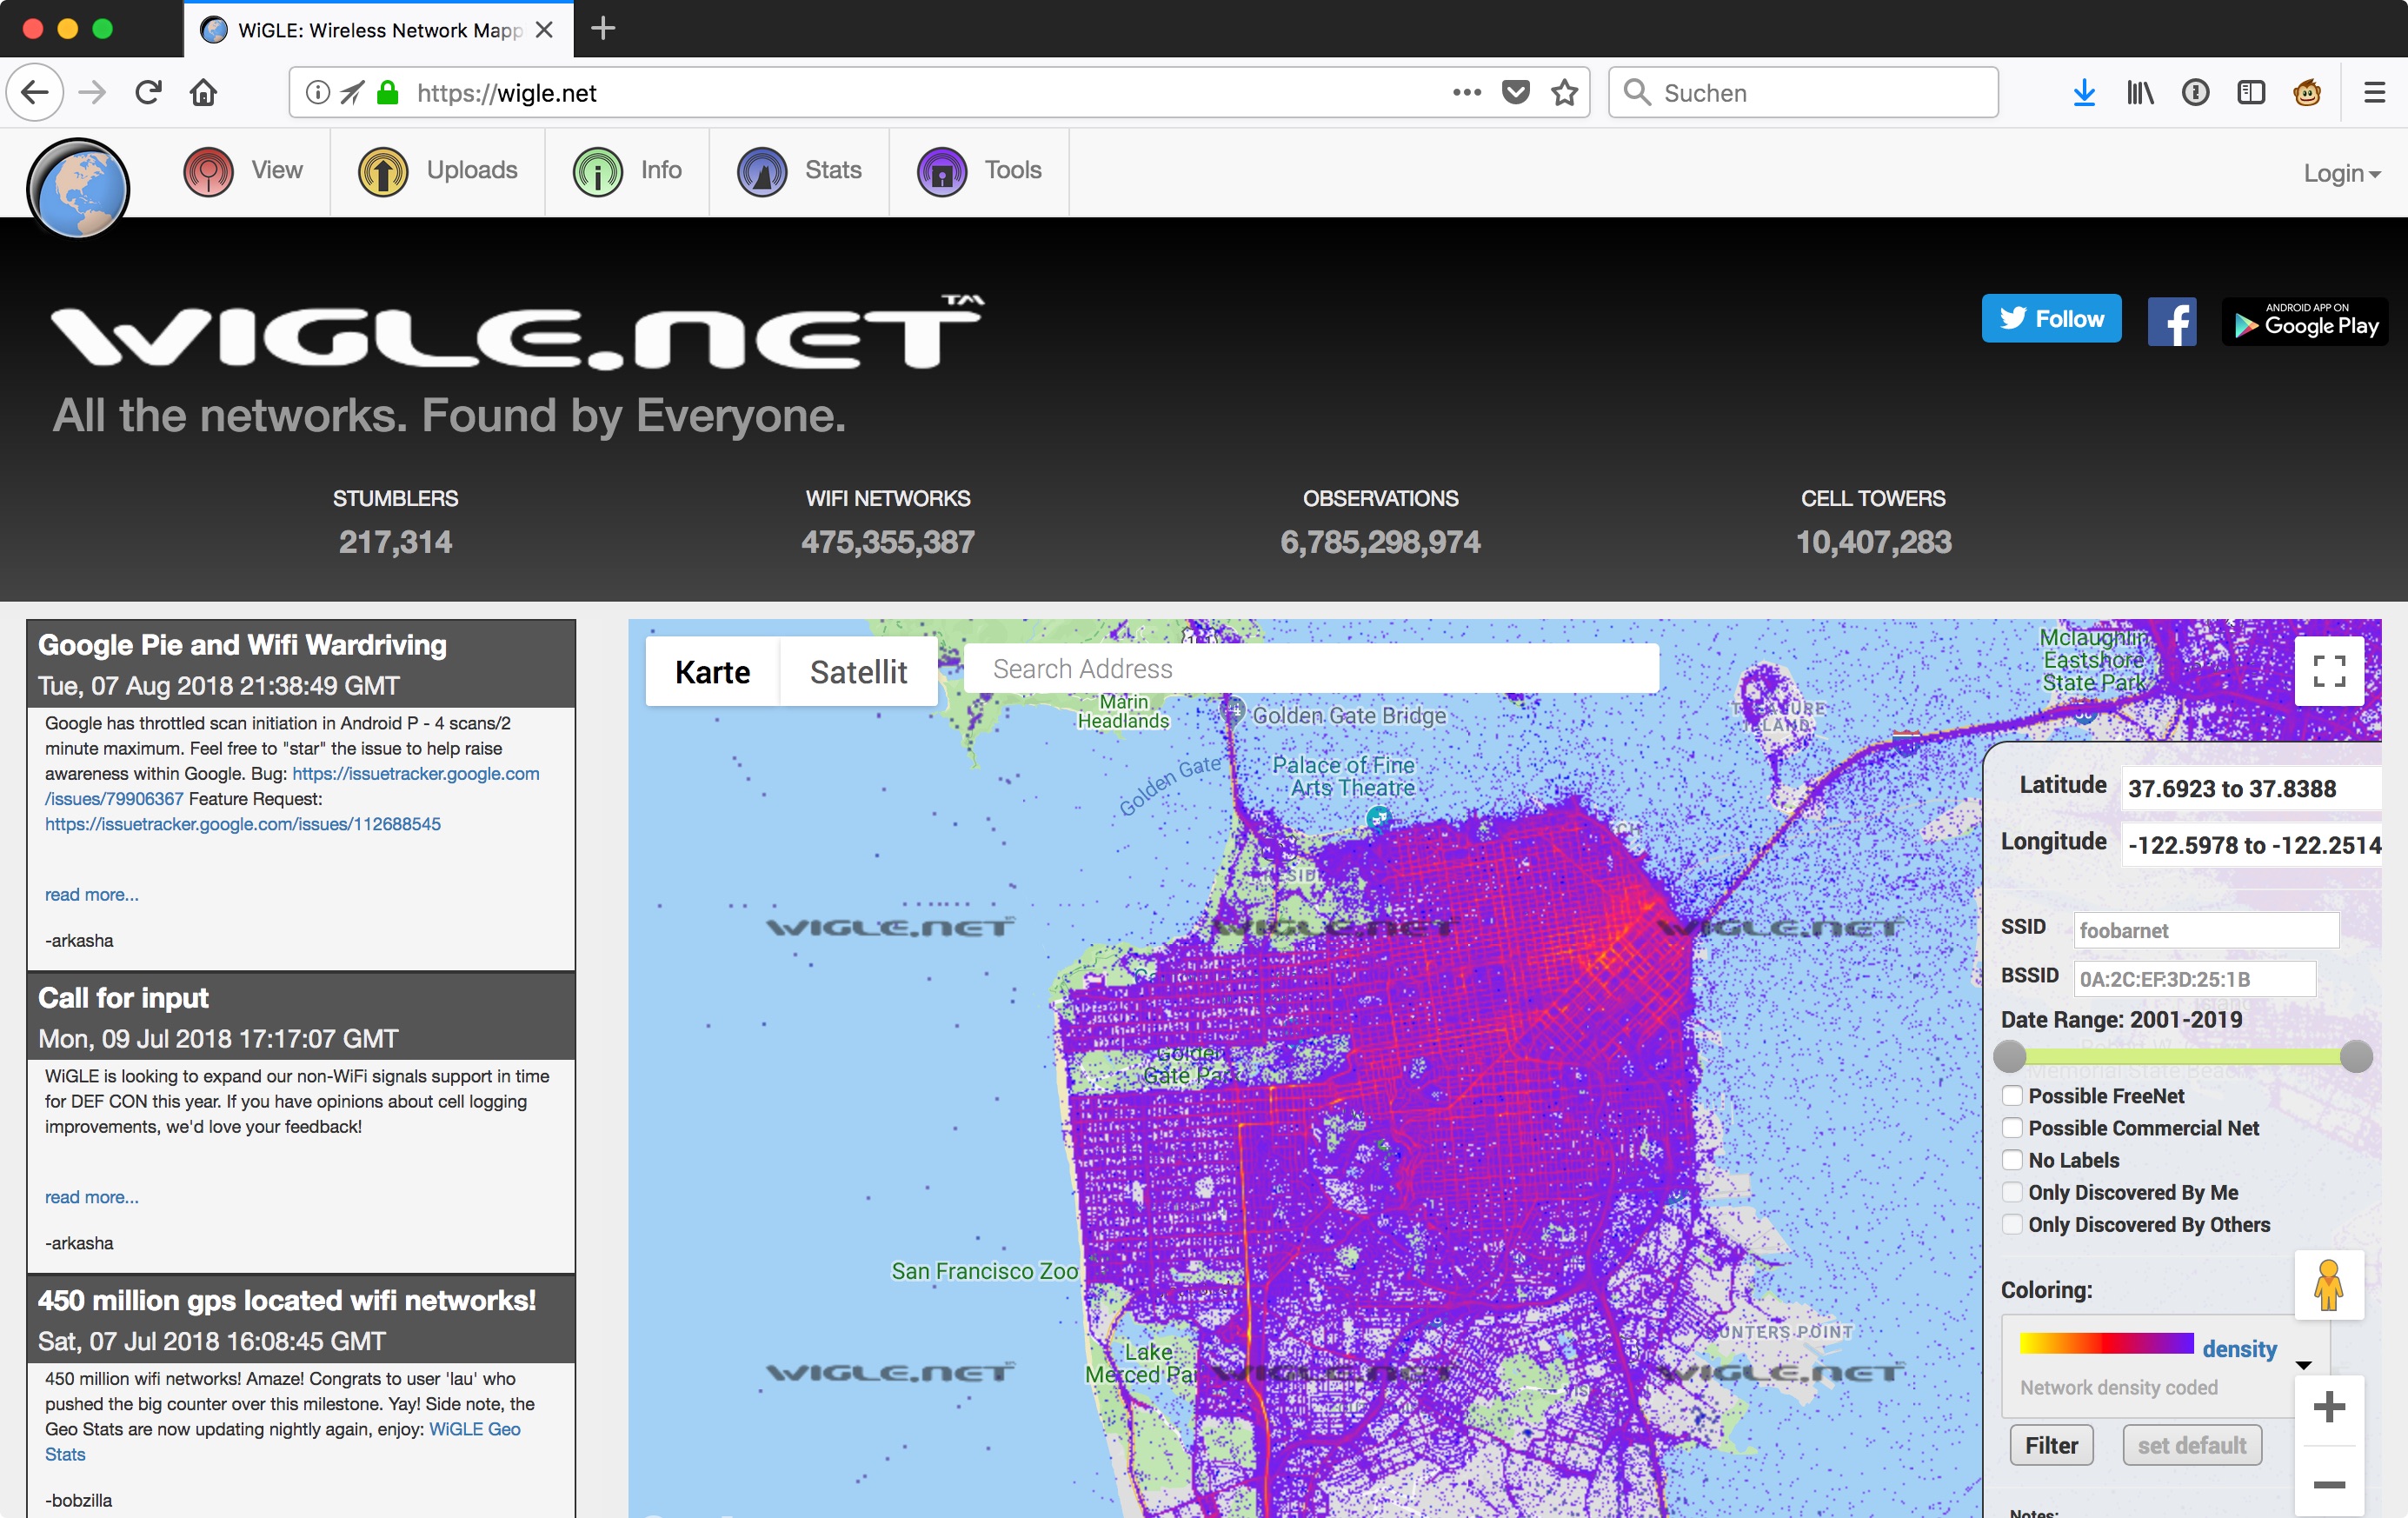Click the Street View pegman icon
Viewport: 2408px width, 1518px height.
click(2328, 1285)
